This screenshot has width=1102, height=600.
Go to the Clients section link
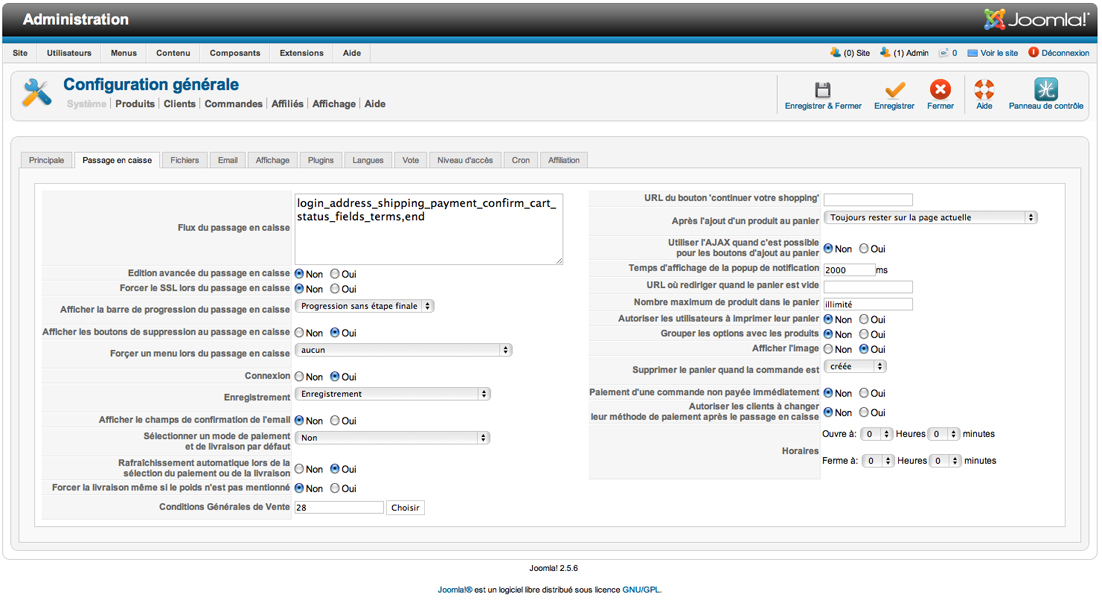coord(179,104)
